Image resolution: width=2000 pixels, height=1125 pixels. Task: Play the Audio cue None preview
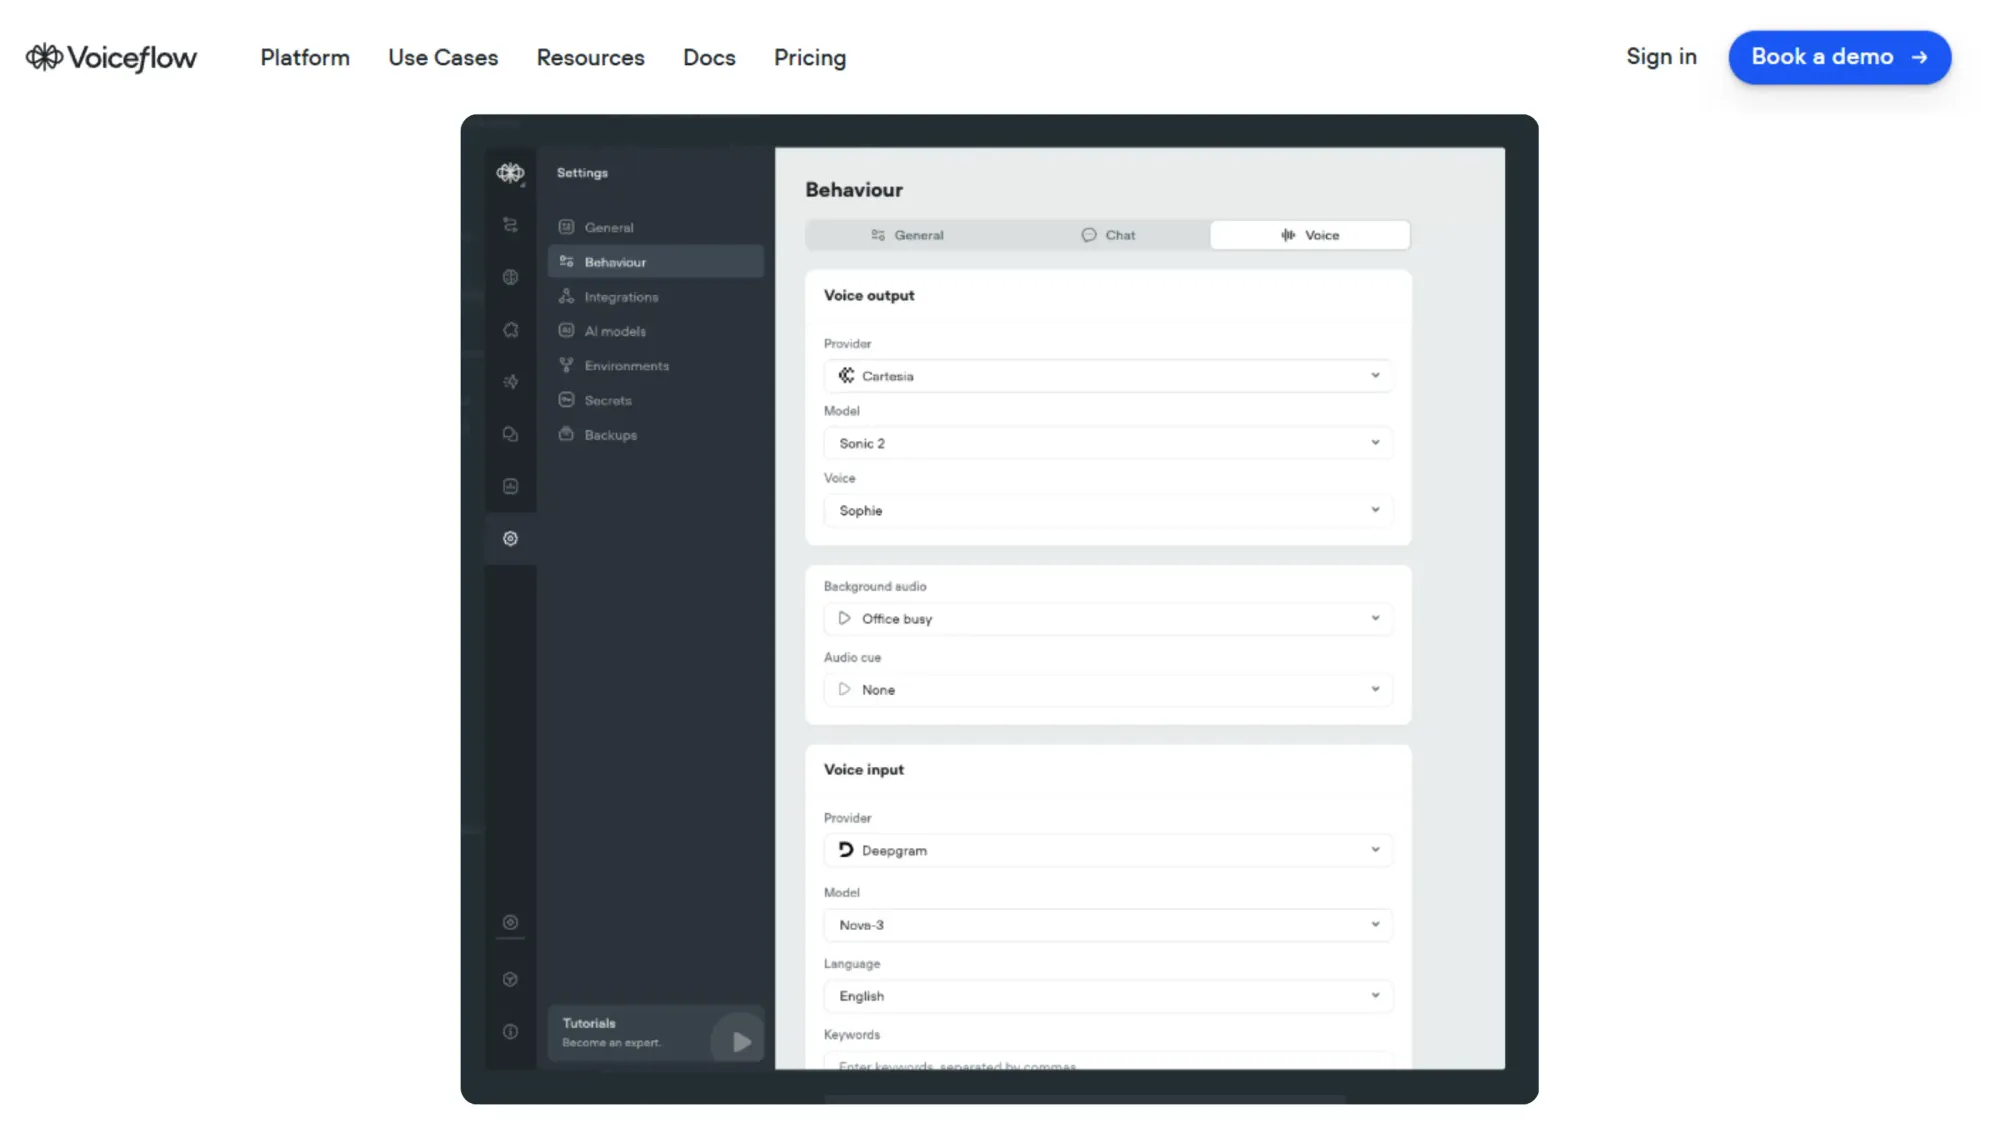(x=844, y=690)
